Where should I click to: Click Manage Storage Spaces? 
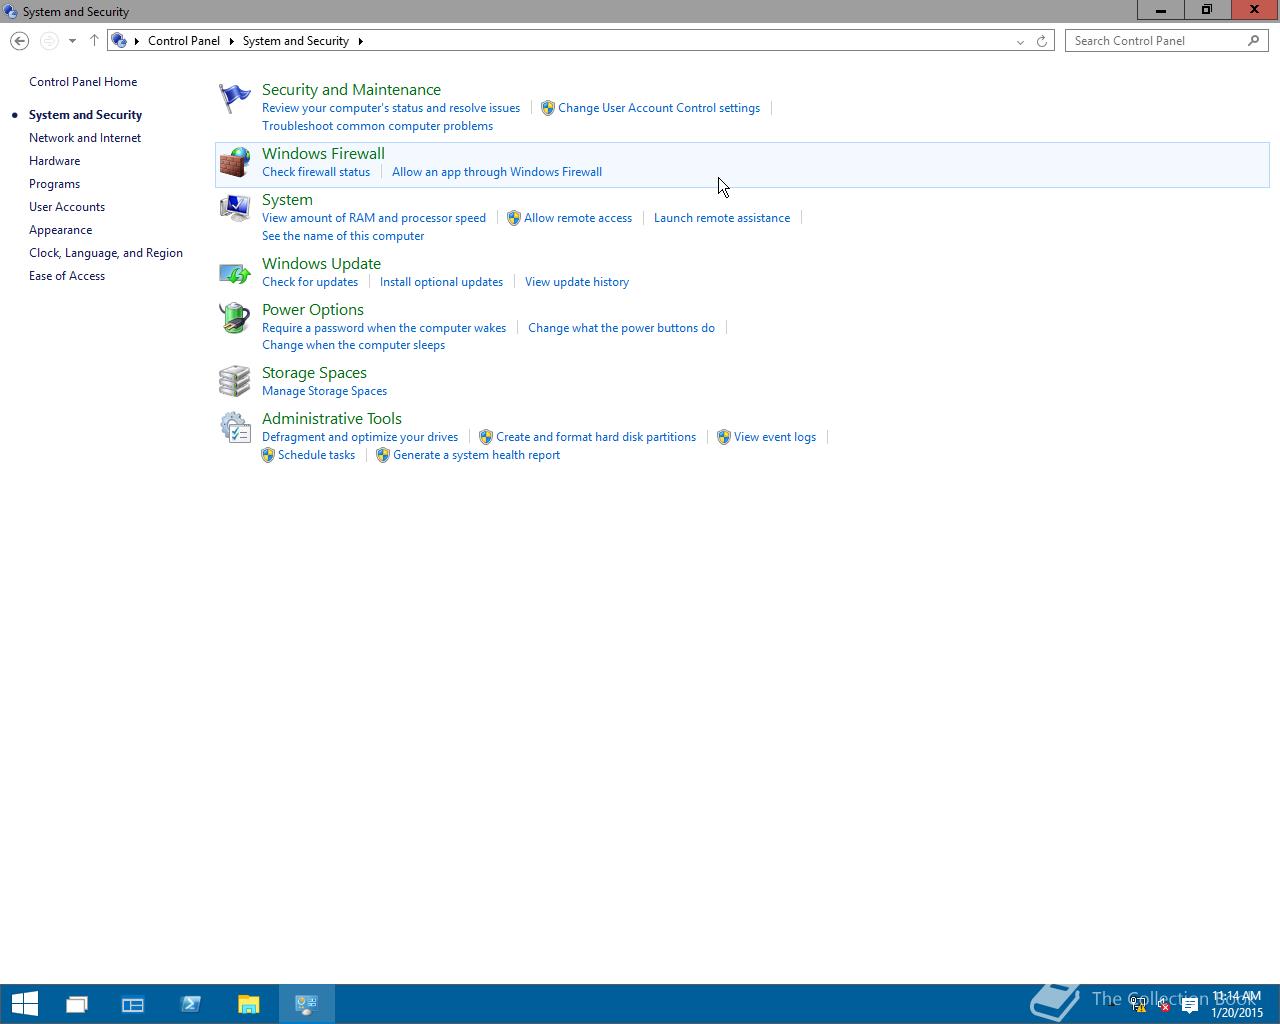coord(324,391)
